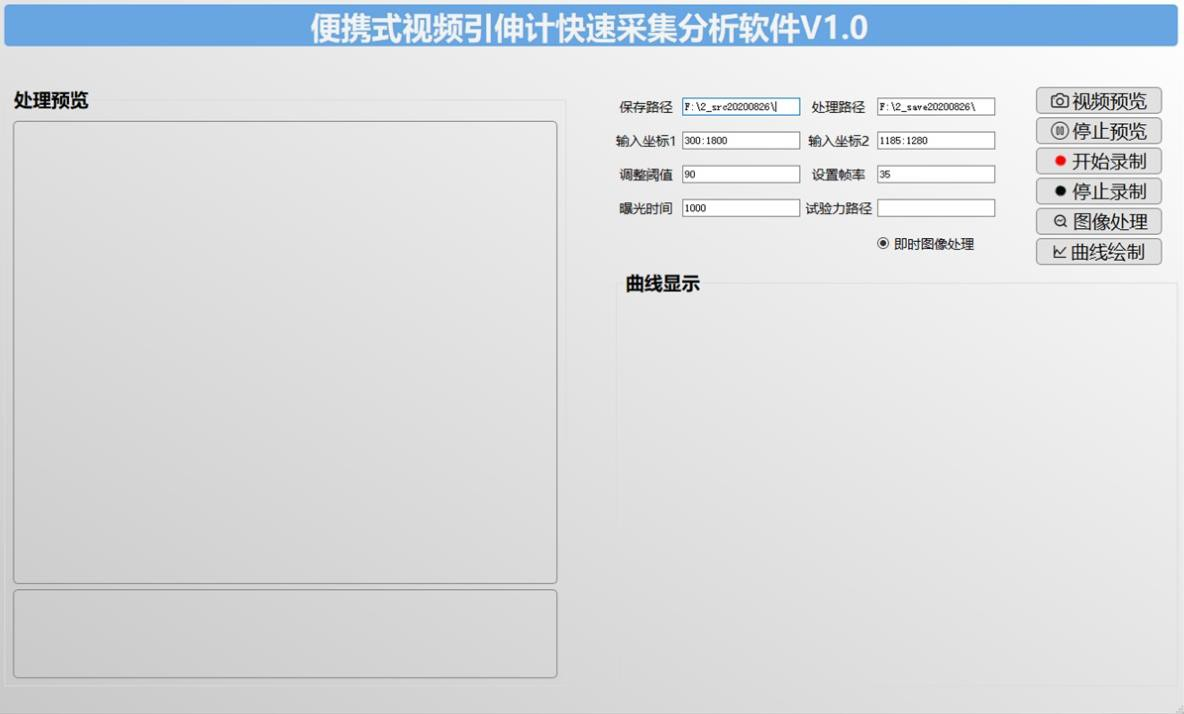The image size is (1184, 714).
Task: Focus the 保存路径 input field
Action: point(740,107)
